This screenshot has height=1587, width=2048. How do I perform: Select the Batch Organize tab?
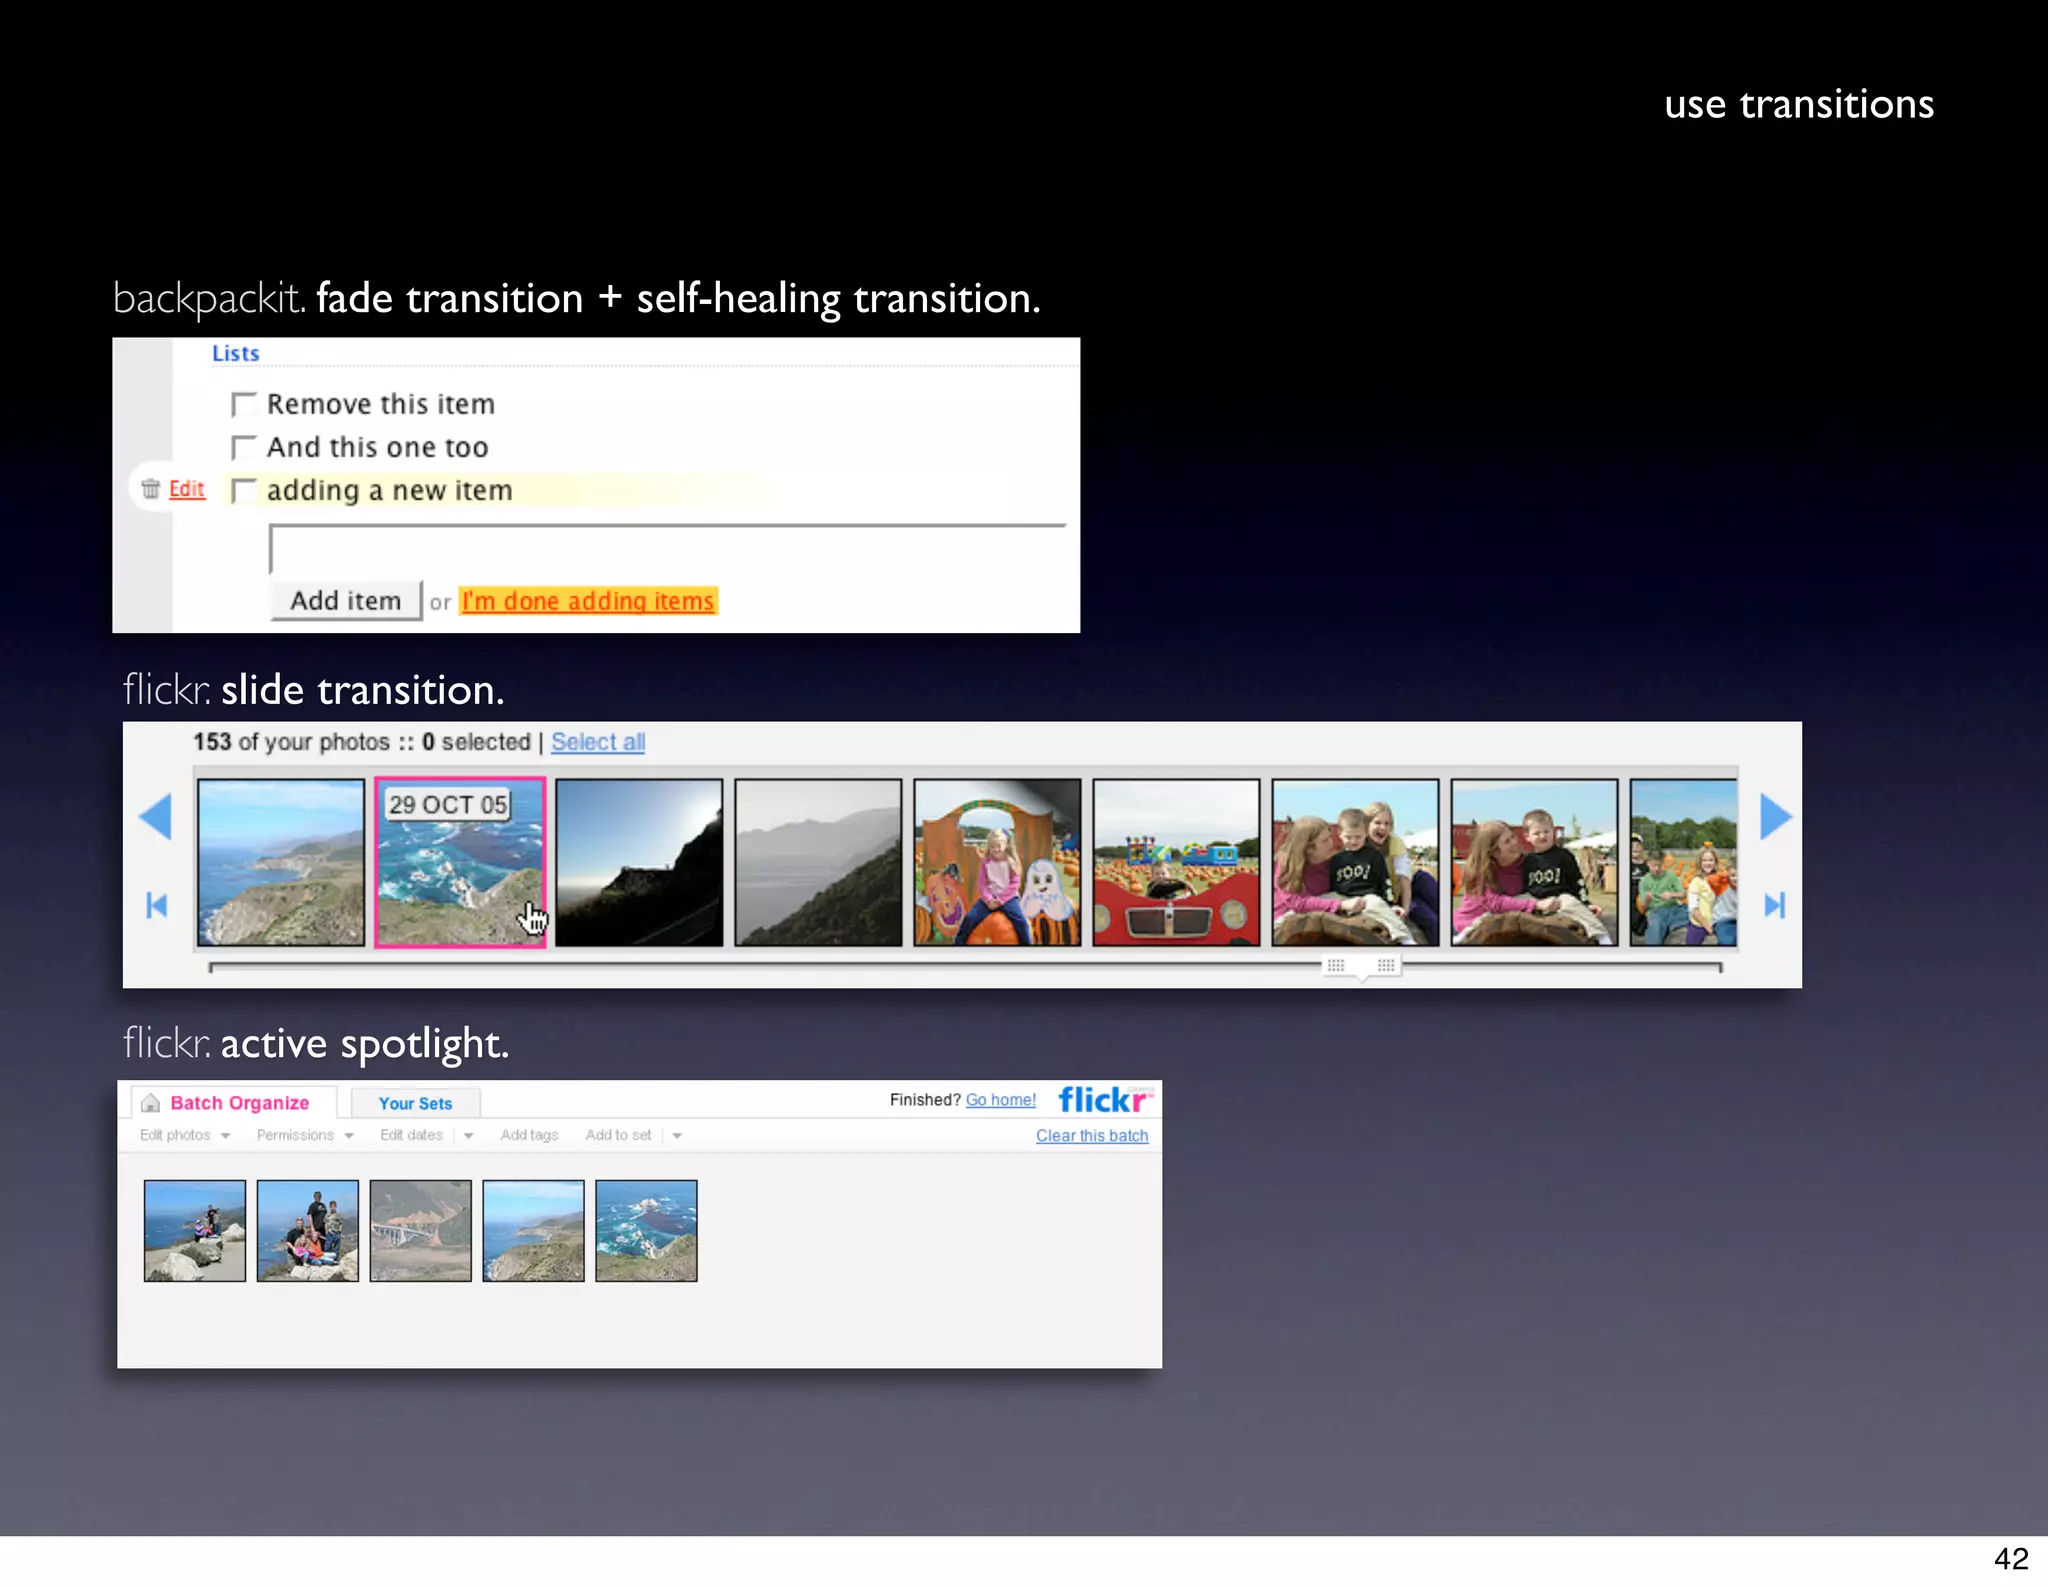point(239,1103)
